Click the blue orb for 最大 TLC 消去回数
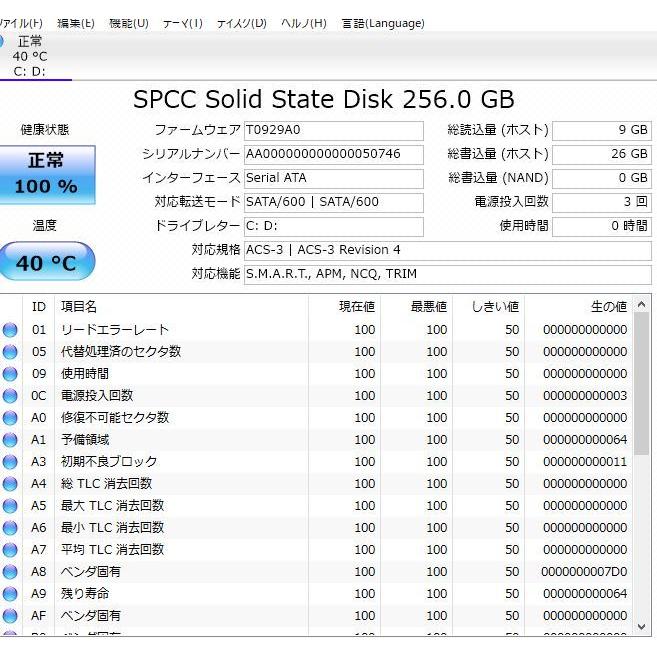The height and width of the screenshot is (657, 657). click(x=10, y=506)
